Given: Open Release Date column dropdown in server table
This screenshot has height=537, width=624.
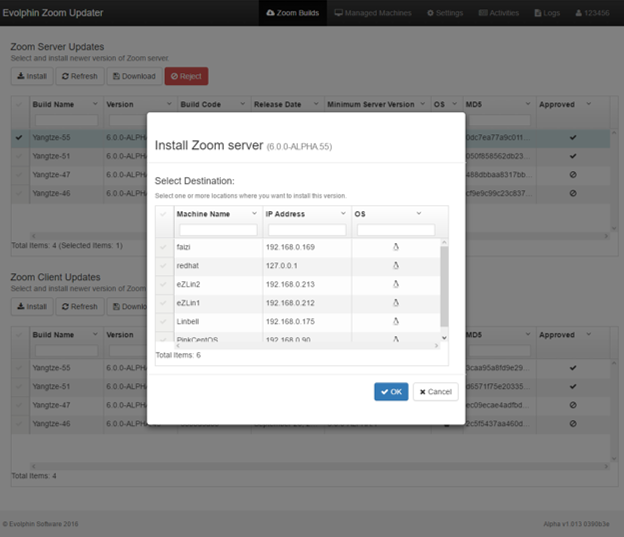Looking at the screenshot, I should click(x=316, y=104).
